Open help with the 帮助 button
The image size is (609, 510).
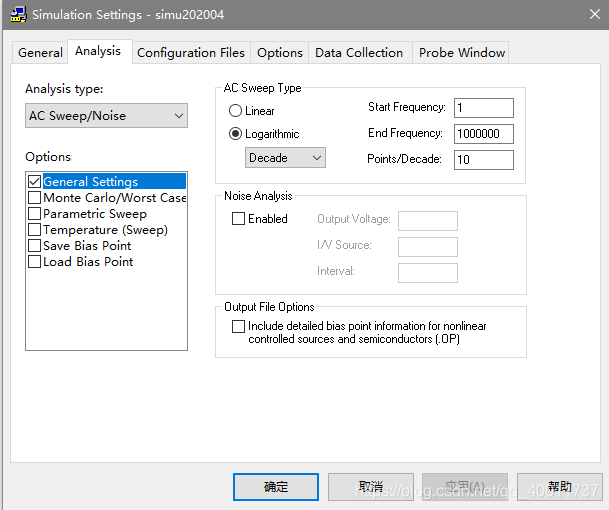pyautogui.click(x=560, y=487)
